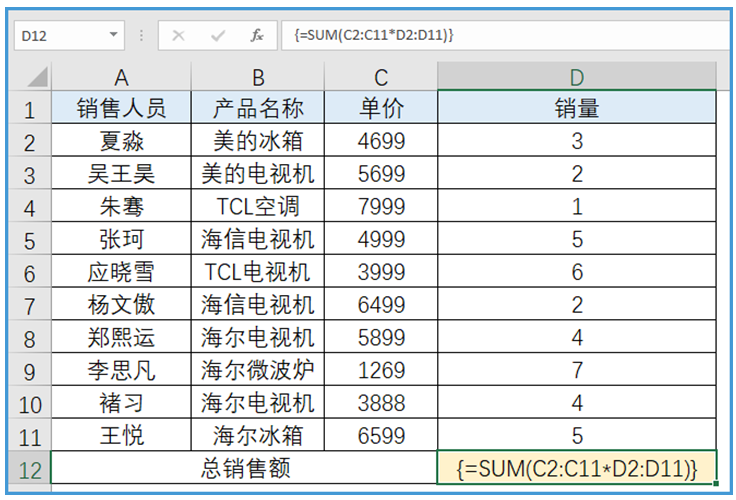736x500 pixels.
Task: Select the 销售人员 header cell
Action: point(121,108)
